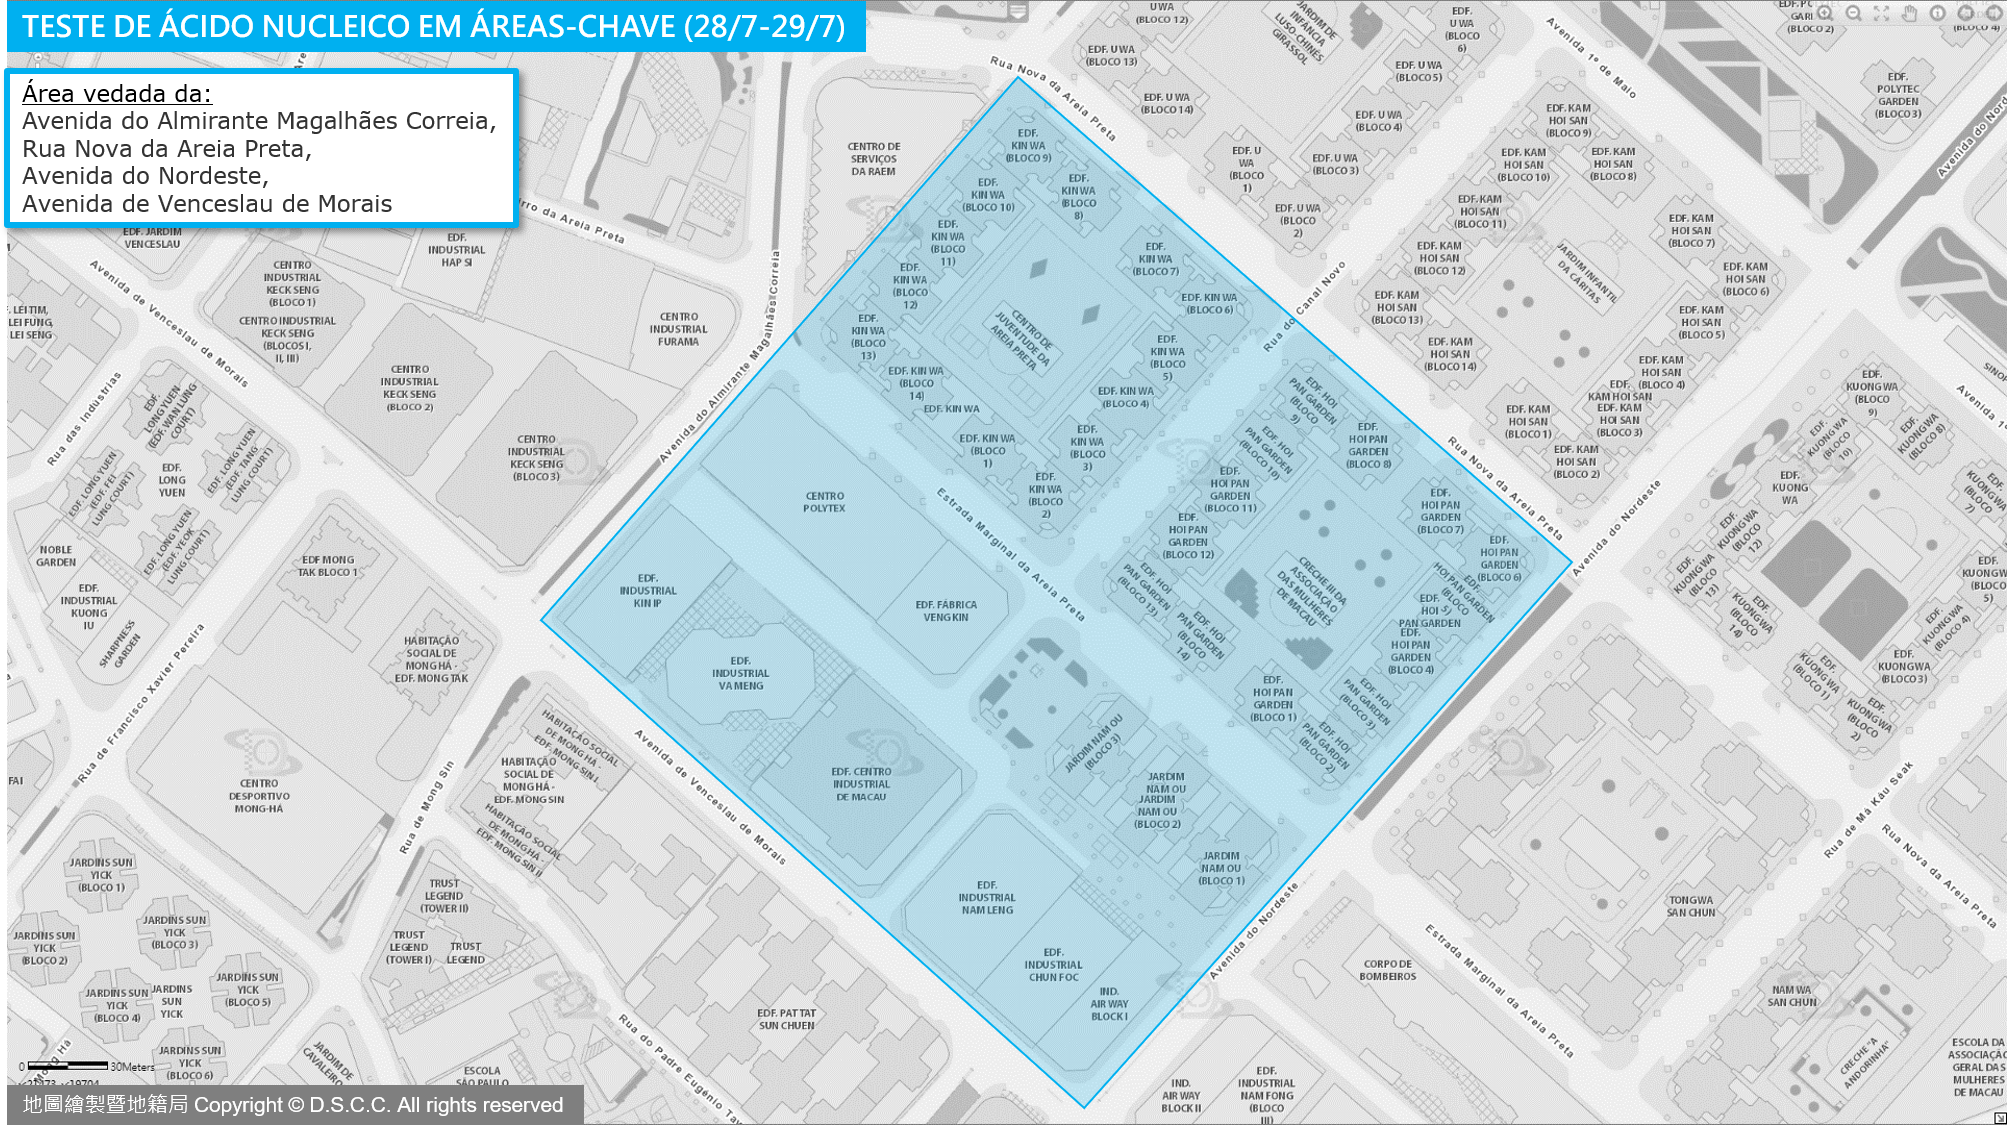
Task: Click the Centro Desportivo Mong-Há label
Action: [260, 796]
